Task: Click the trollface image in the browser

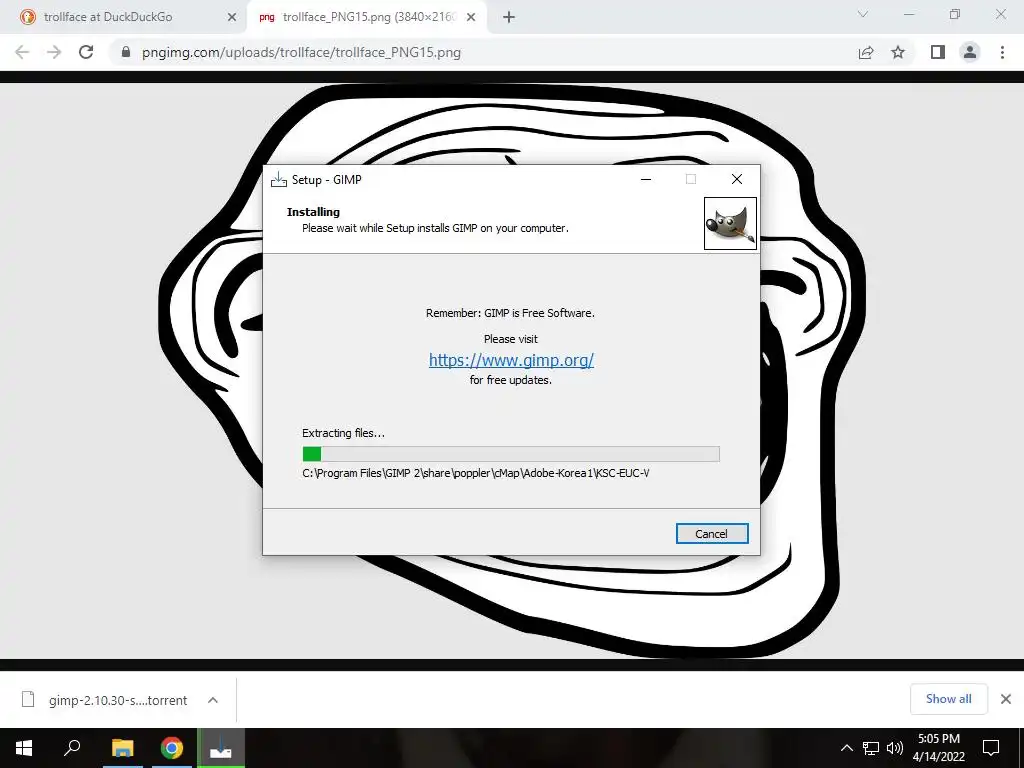Action: (x=512, y=370)
